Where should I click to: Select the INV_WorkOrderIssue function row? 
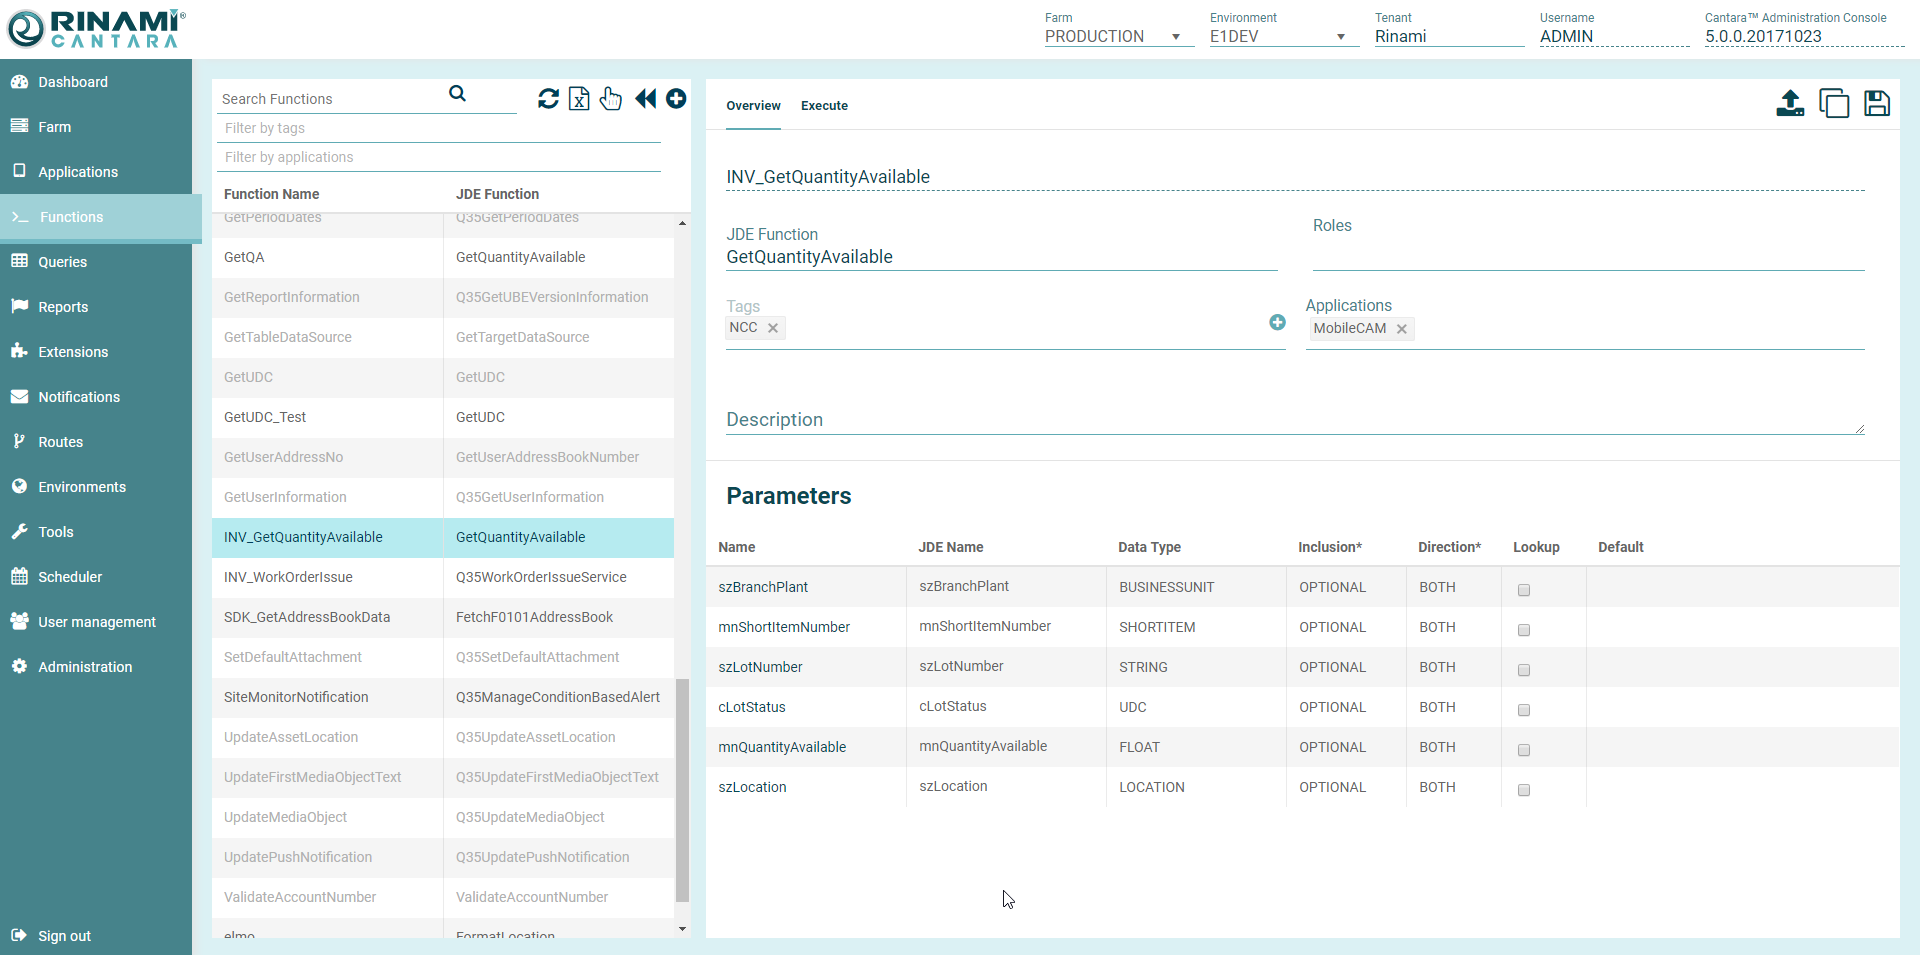288,577
